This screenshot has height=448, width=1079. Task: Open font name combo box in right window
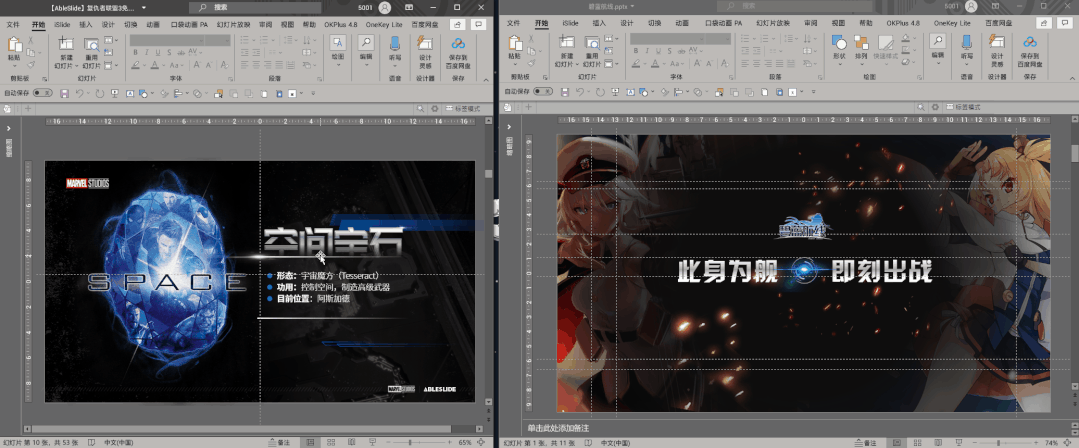click(x=668, y=39)
